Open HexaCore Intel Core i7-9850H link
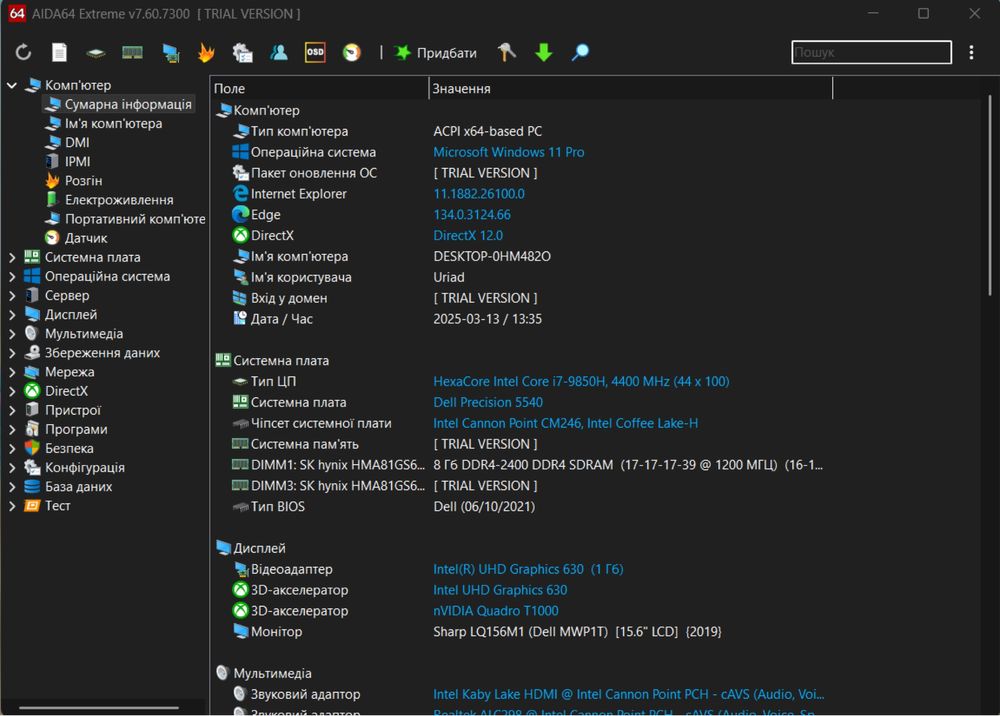 click(x=581, y=381)
